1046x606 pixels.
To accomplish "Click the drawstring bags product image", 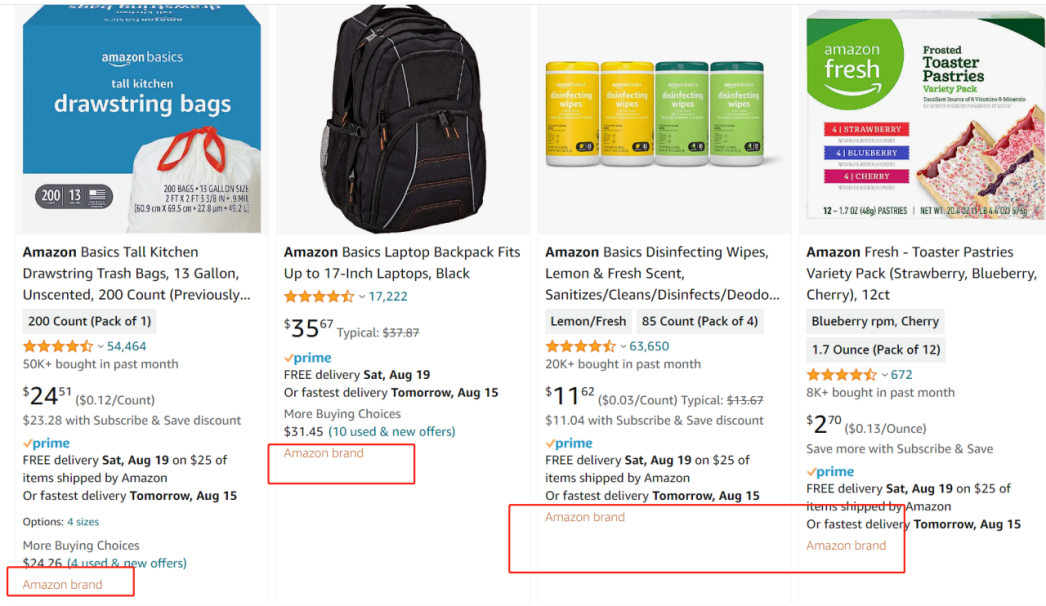I will click(x=141, y=119).
